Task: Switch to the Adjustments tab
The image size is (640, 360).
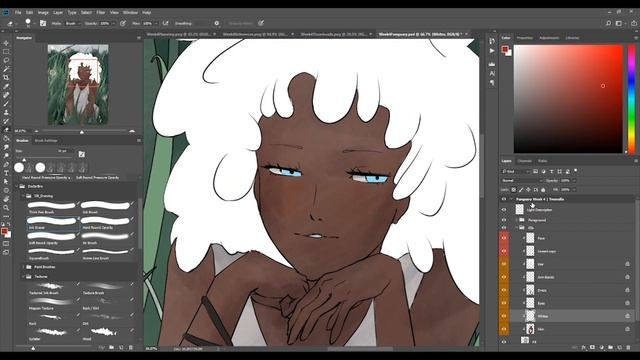Action: (x=549, y=38)
